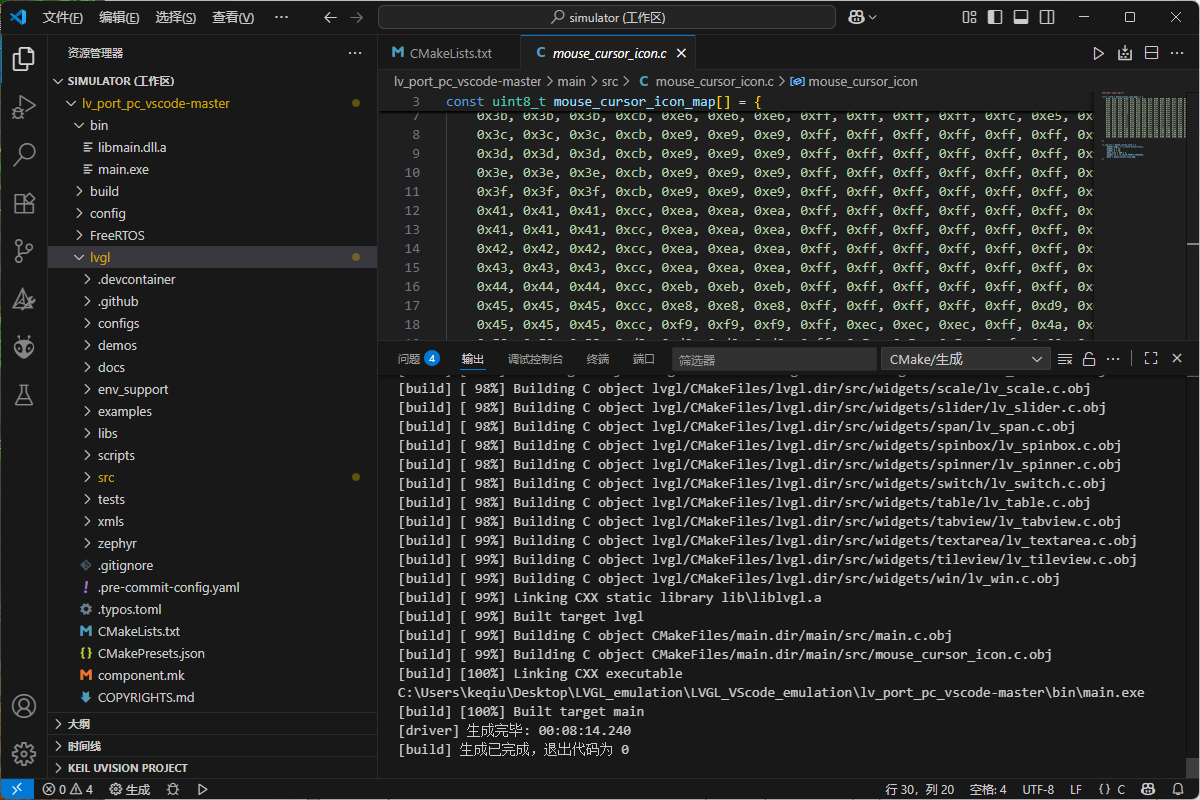
Task: Toggle the output scroll lock icon
Action: tap(1089, 359)
